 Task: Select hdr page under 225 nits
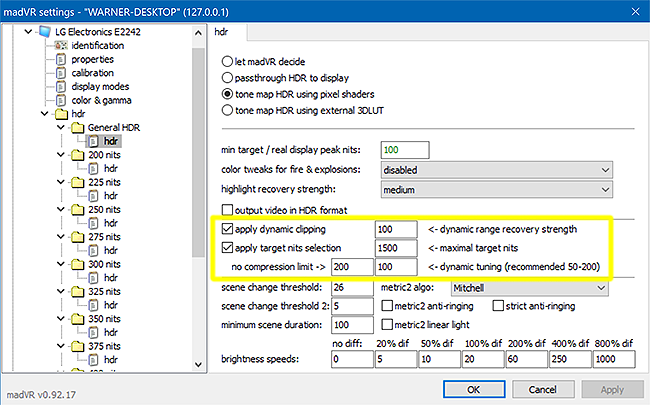tap(110, 196)
